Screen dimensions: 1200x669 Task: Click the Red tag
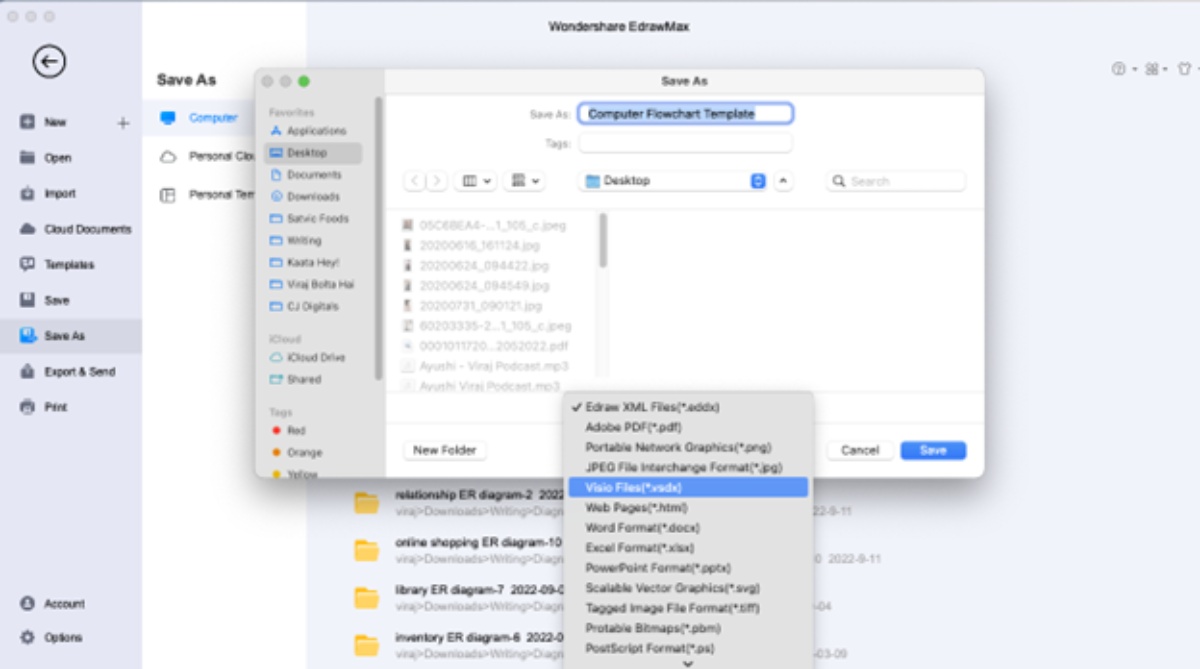pos(288,431)
